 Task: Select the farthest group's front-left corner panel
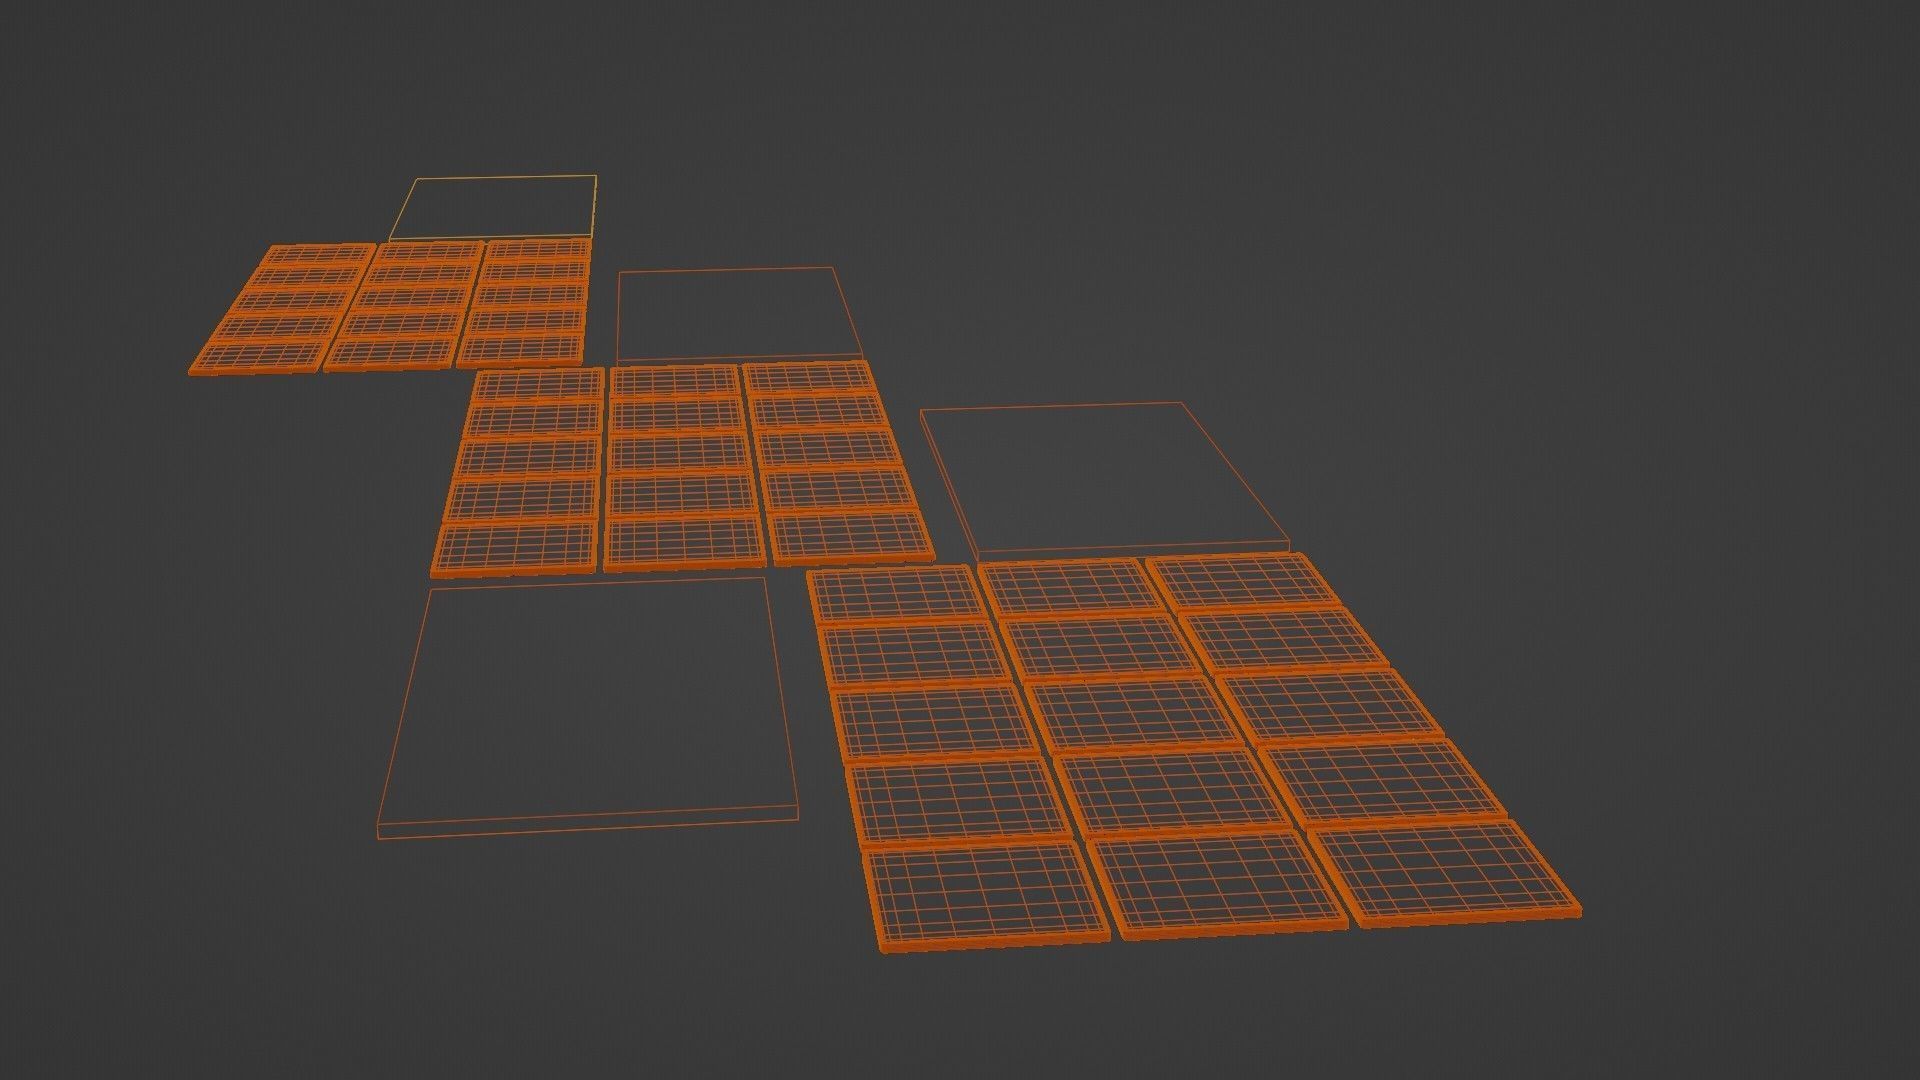[x=262, y=357]
